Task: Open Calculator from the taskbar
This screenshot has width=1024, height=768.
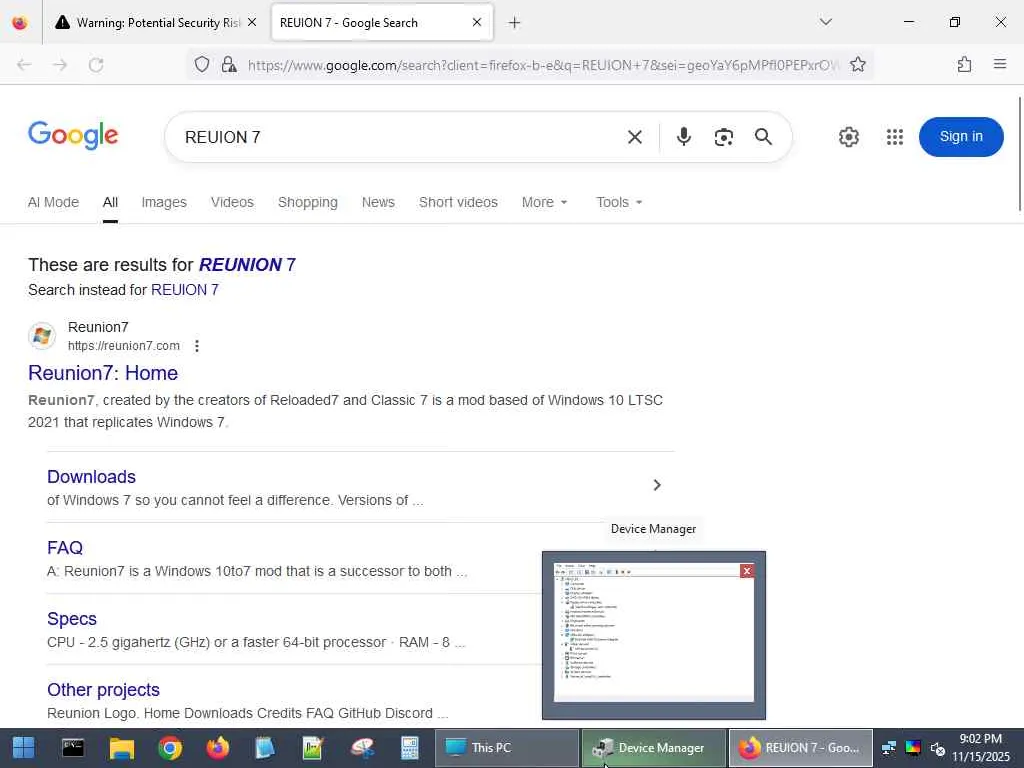Action: pos(409,748)
